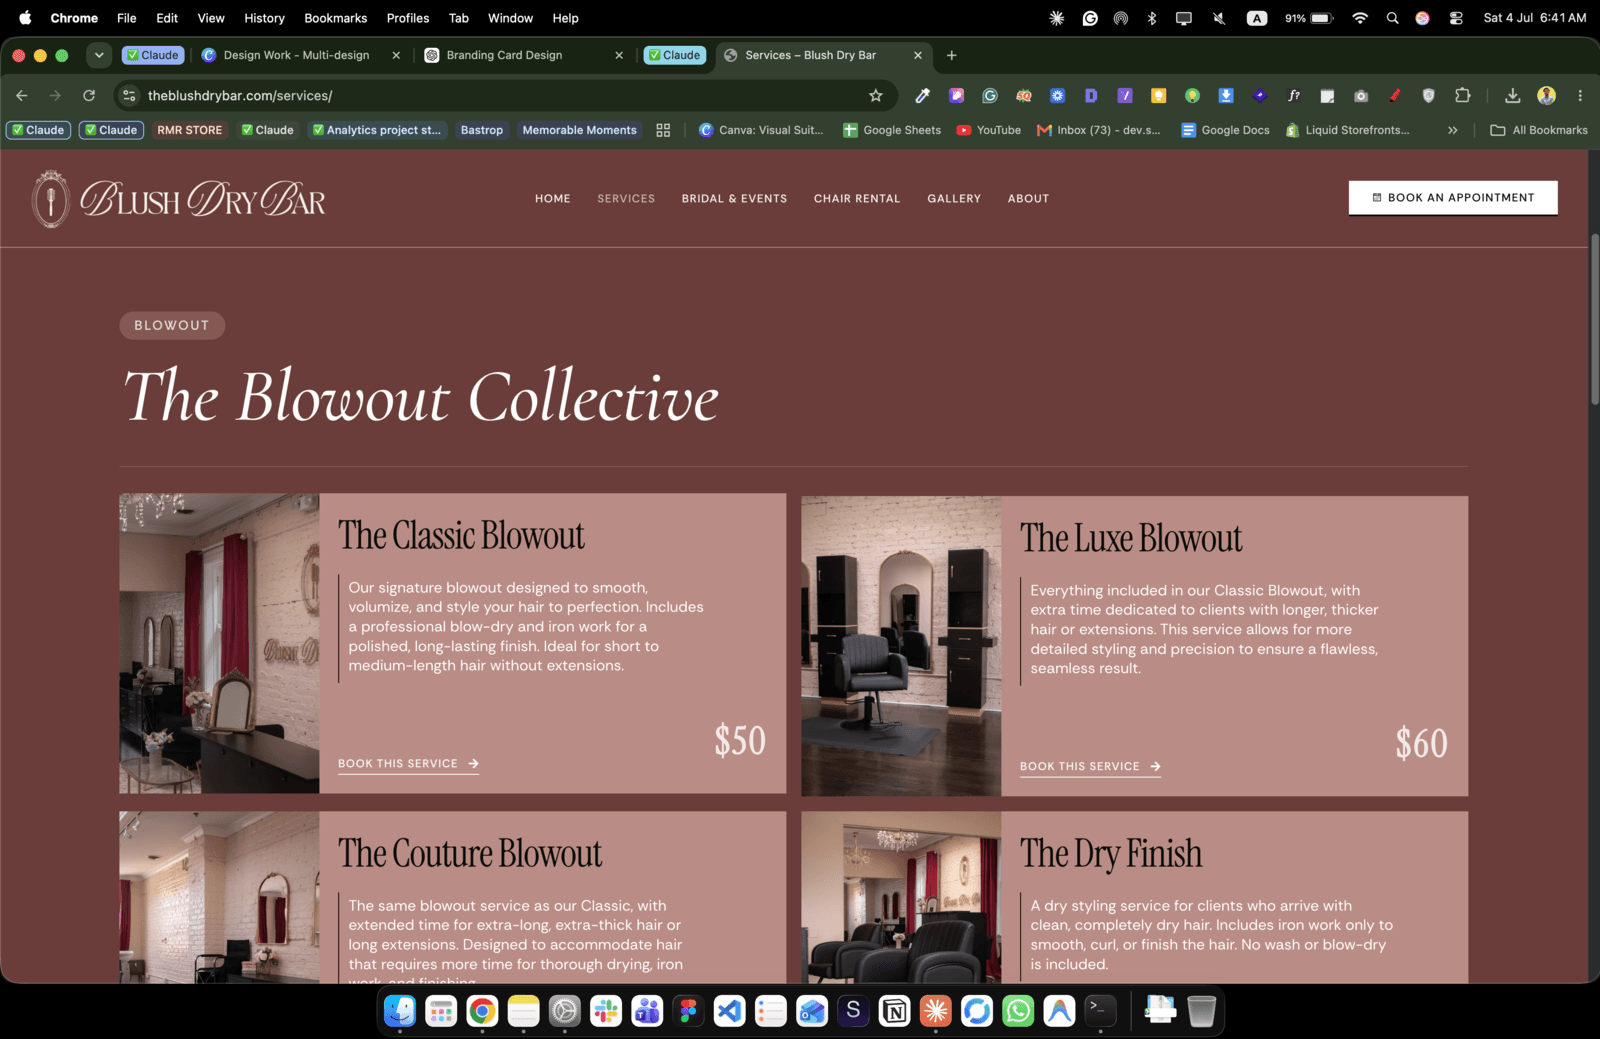Image resolution: width=1600 pixels, height=1039 pixels.
Task: Open the Luxe Blowout salon chair photo
Action: [901, 646]
